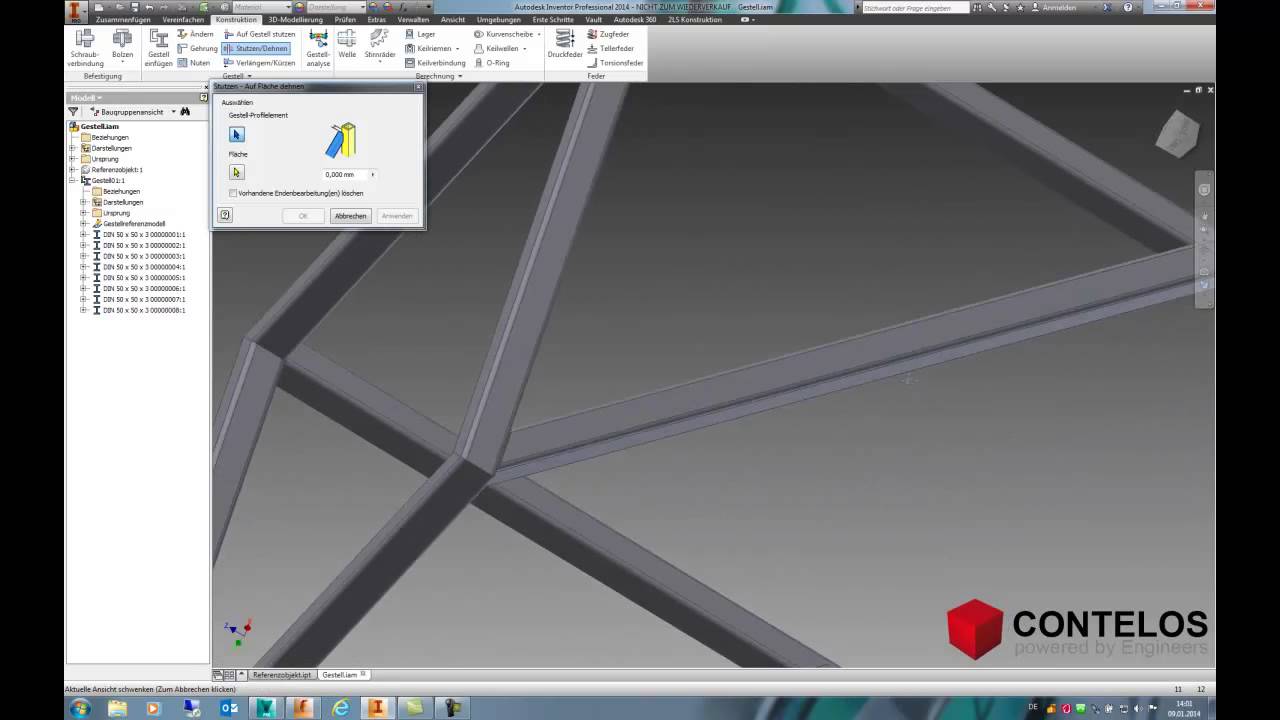Image resolution: width=1280 pixels, height=720 pixels.
Task: Select the Gestell.iam root node
Action: point(95,127)
